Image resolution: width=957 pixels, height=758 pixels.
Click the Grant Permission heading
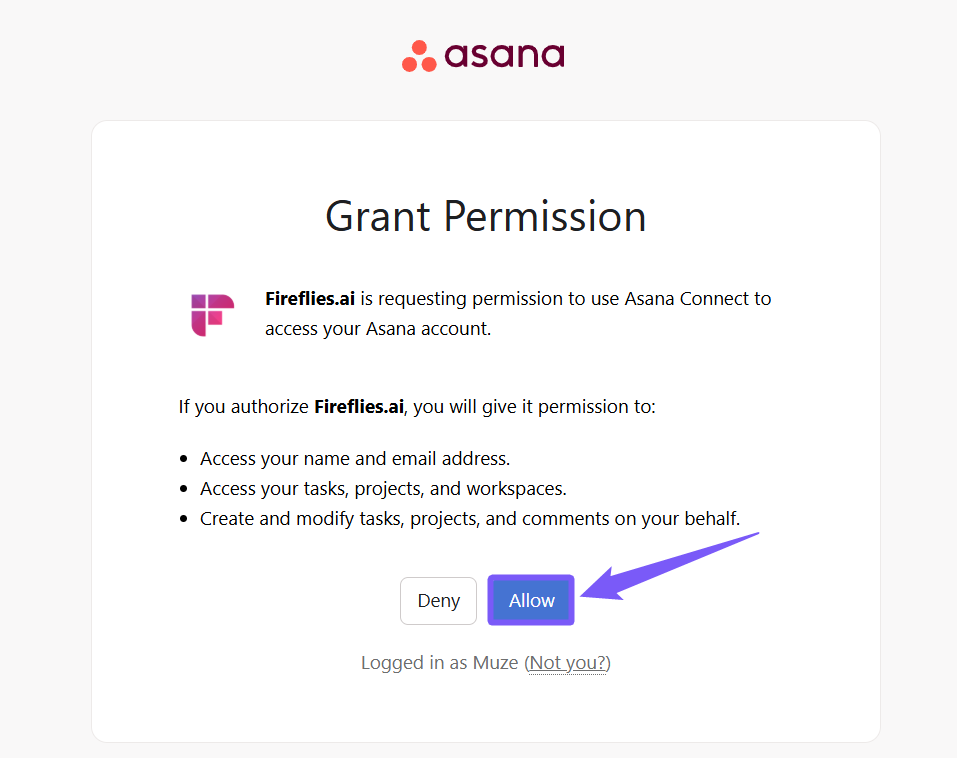point(486,216)
